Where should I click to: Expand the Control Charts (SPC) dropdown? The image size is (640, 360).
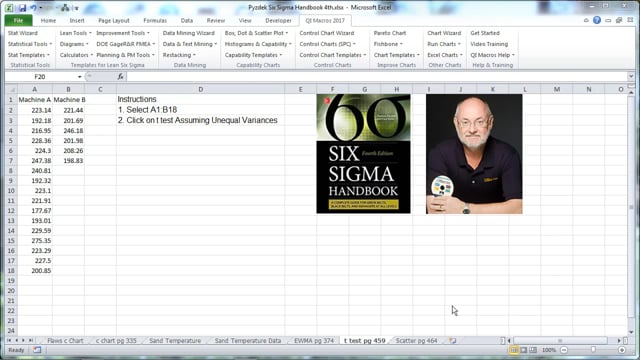[327, 44]
